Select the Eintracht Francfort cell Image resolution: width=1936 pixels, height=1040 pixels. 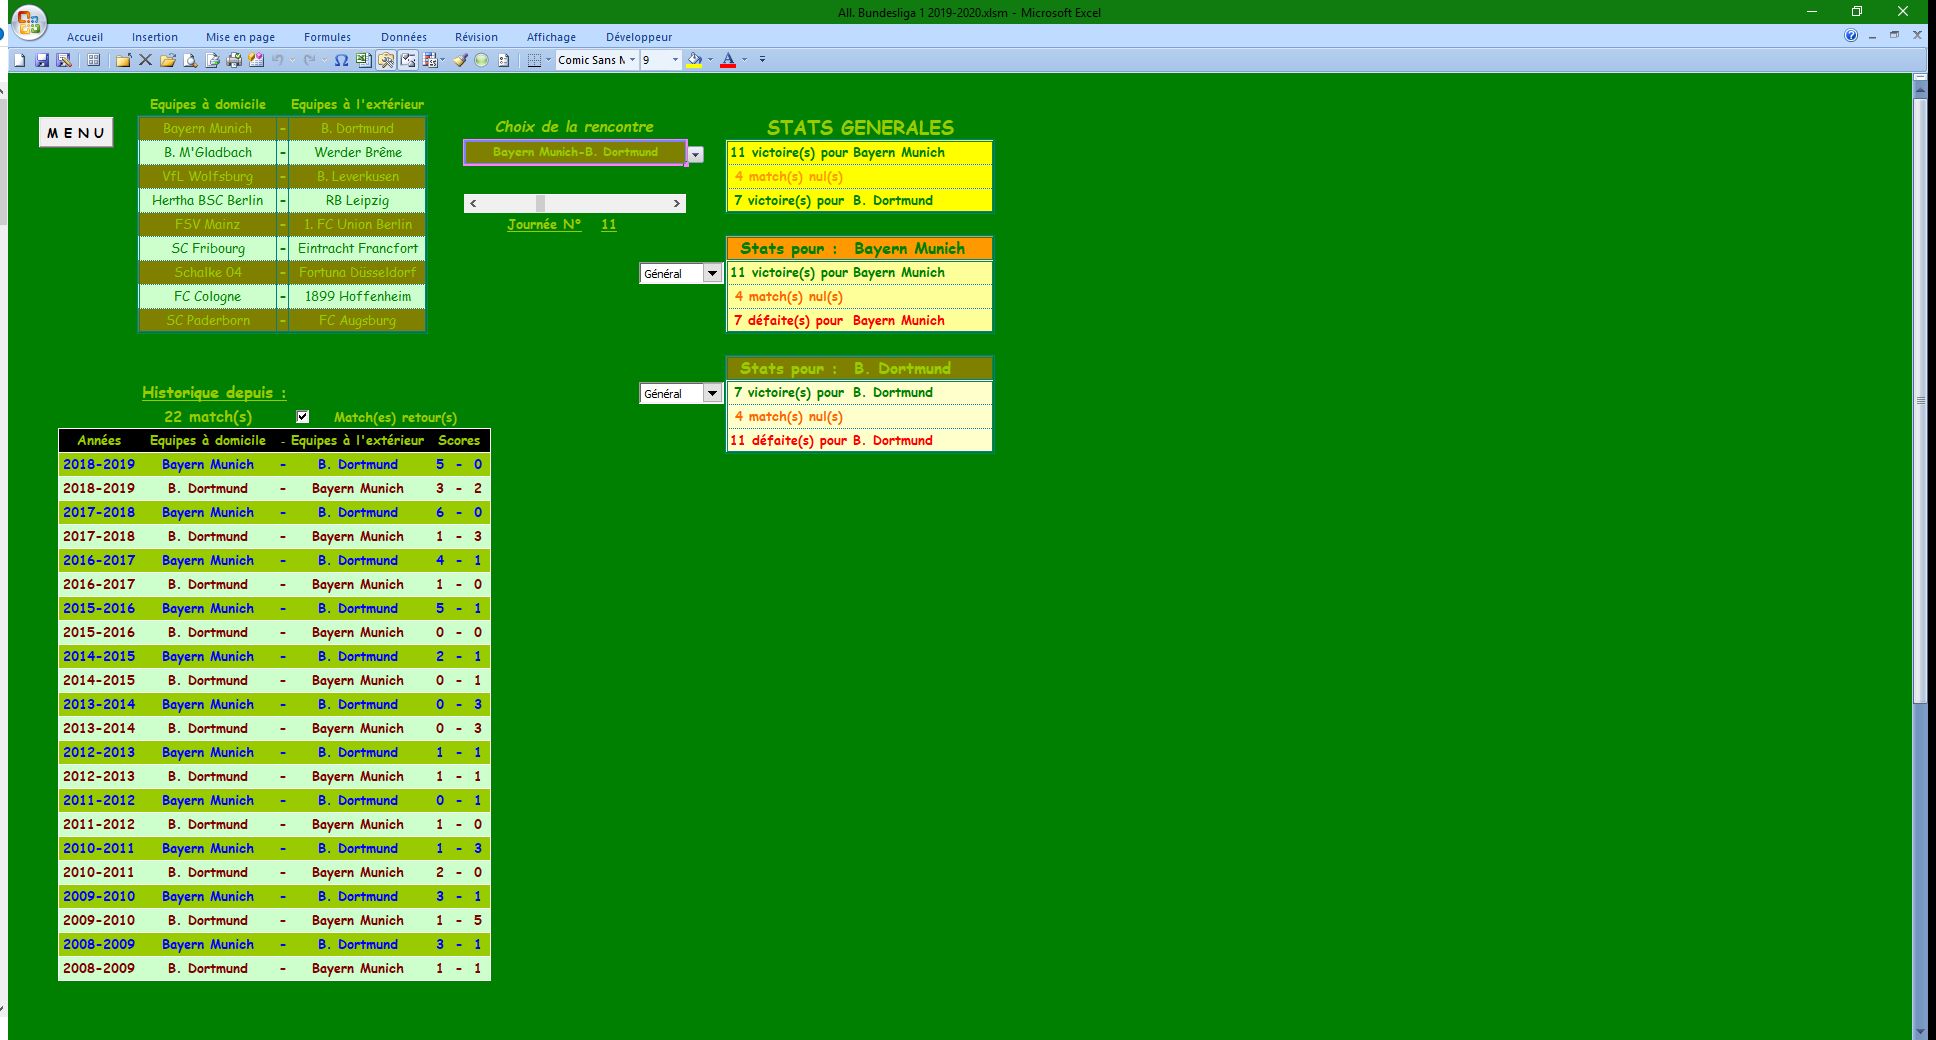tap(358, 248)
